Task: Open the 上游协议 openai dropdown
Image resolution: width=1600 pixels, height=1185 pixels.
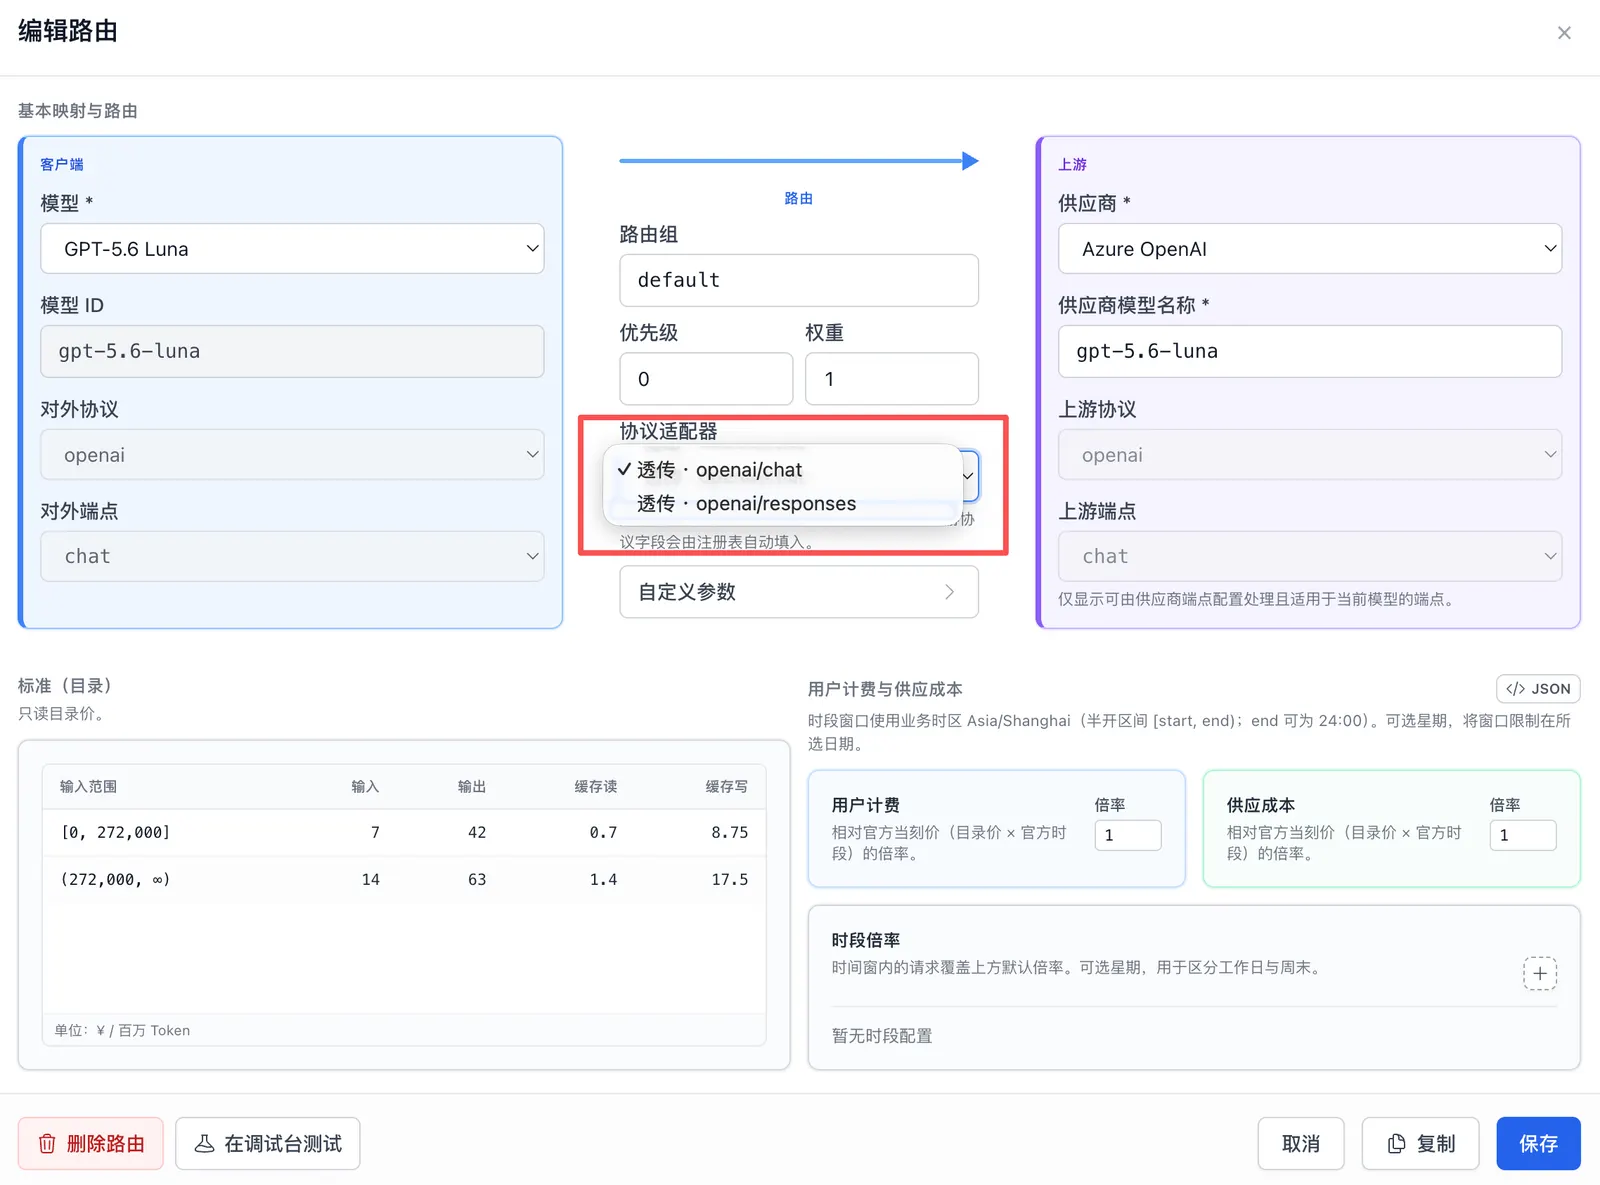Action: 1310,455
